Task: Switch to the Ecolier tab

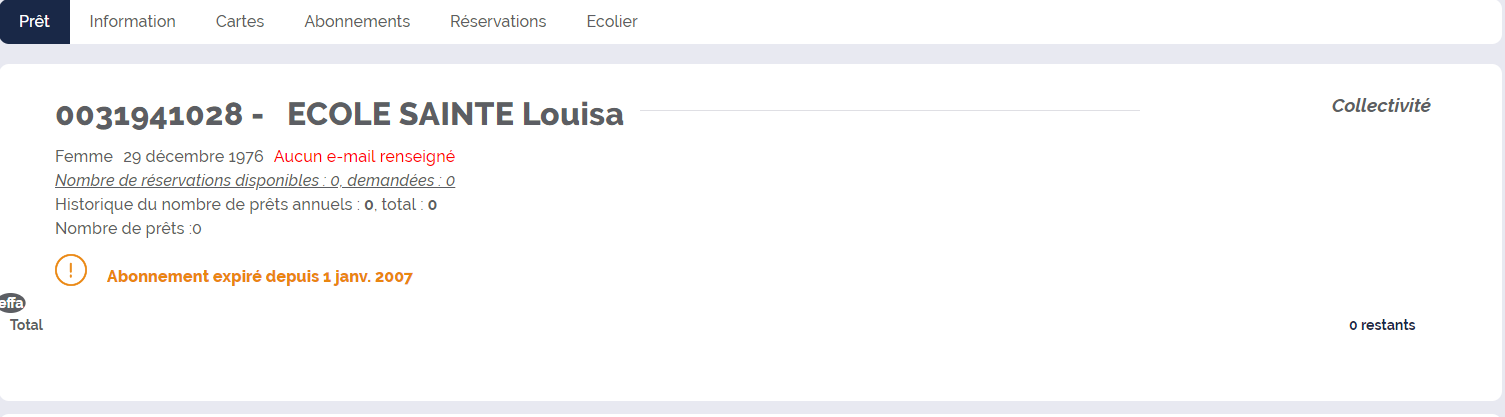Action: 612,21
